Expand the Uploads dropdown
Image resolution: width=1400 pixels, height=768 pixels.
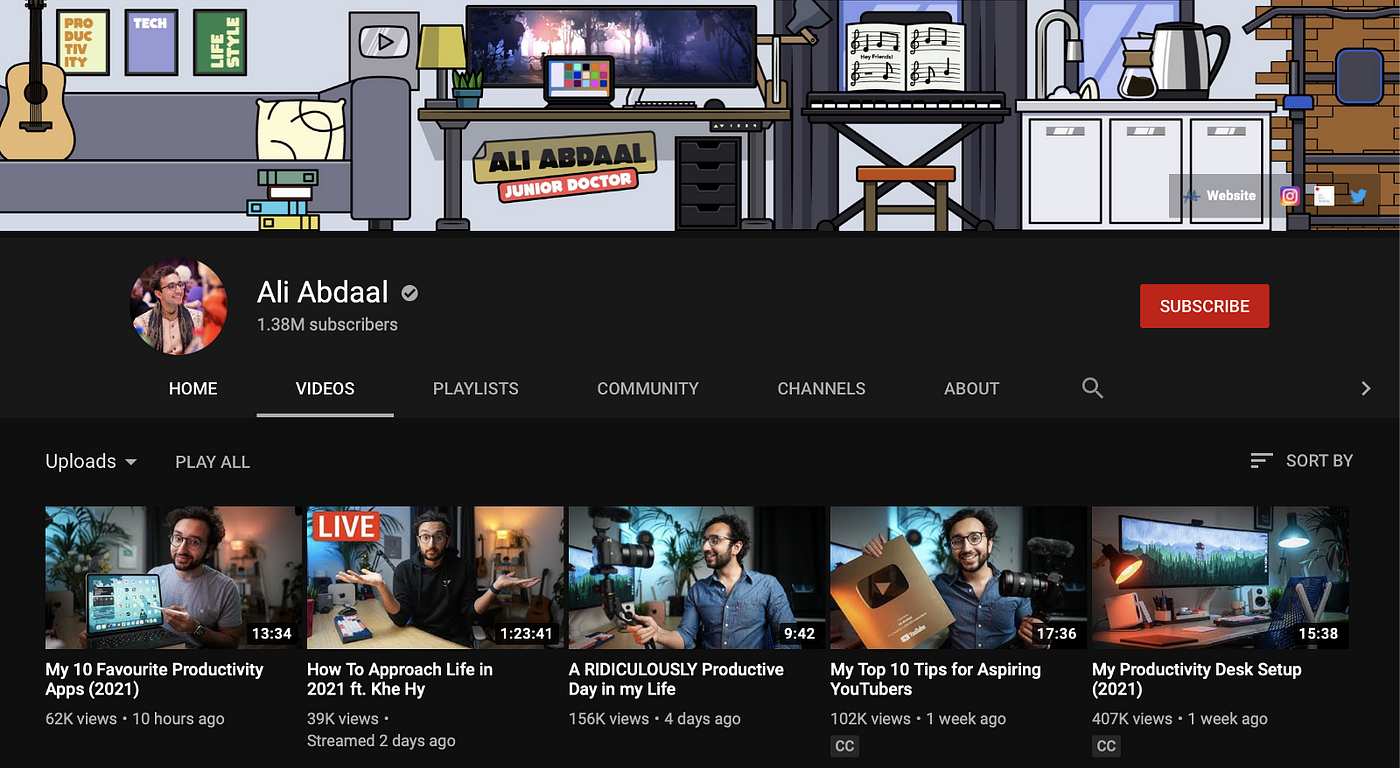[x=91, y=461]
